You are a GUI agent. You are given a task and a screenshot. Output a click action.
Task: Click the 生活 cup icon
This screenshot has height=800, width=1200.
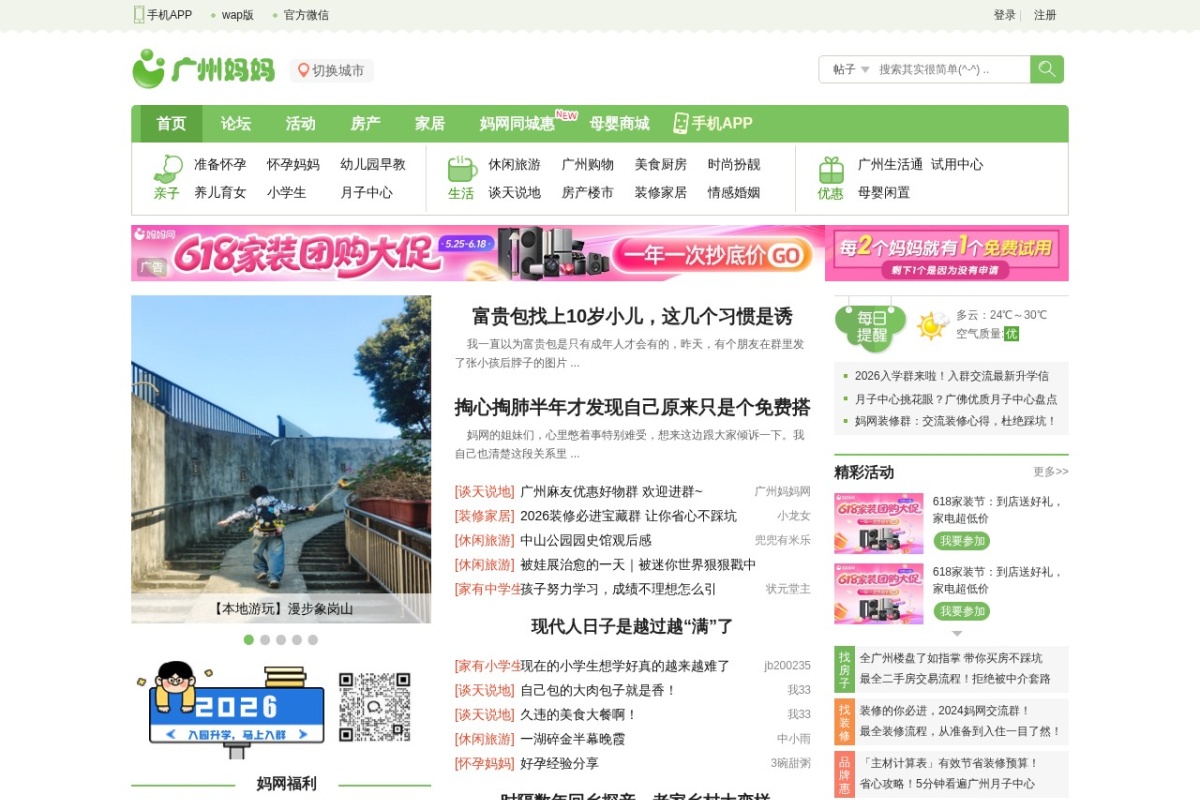pyautogui.click(x=461, y=167)
